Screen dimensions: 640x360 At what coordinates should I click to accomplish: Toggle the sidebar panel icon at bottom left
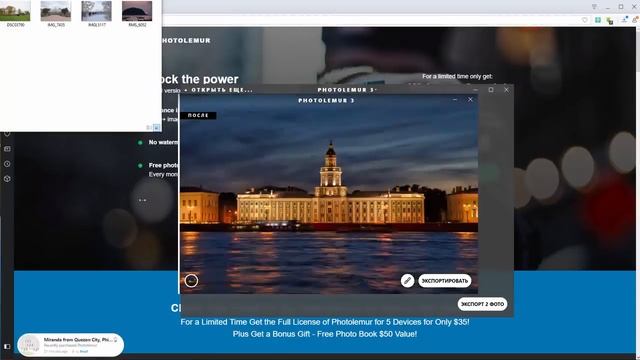[x=7, y=347]
